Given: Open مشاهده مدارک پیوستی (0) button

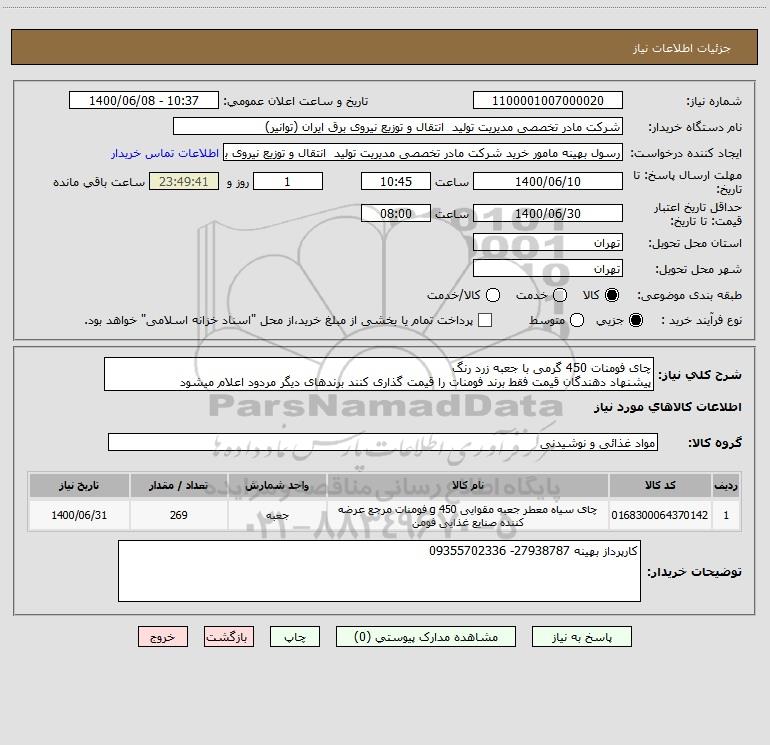Looking at the screenshot, I should [426, 637].
